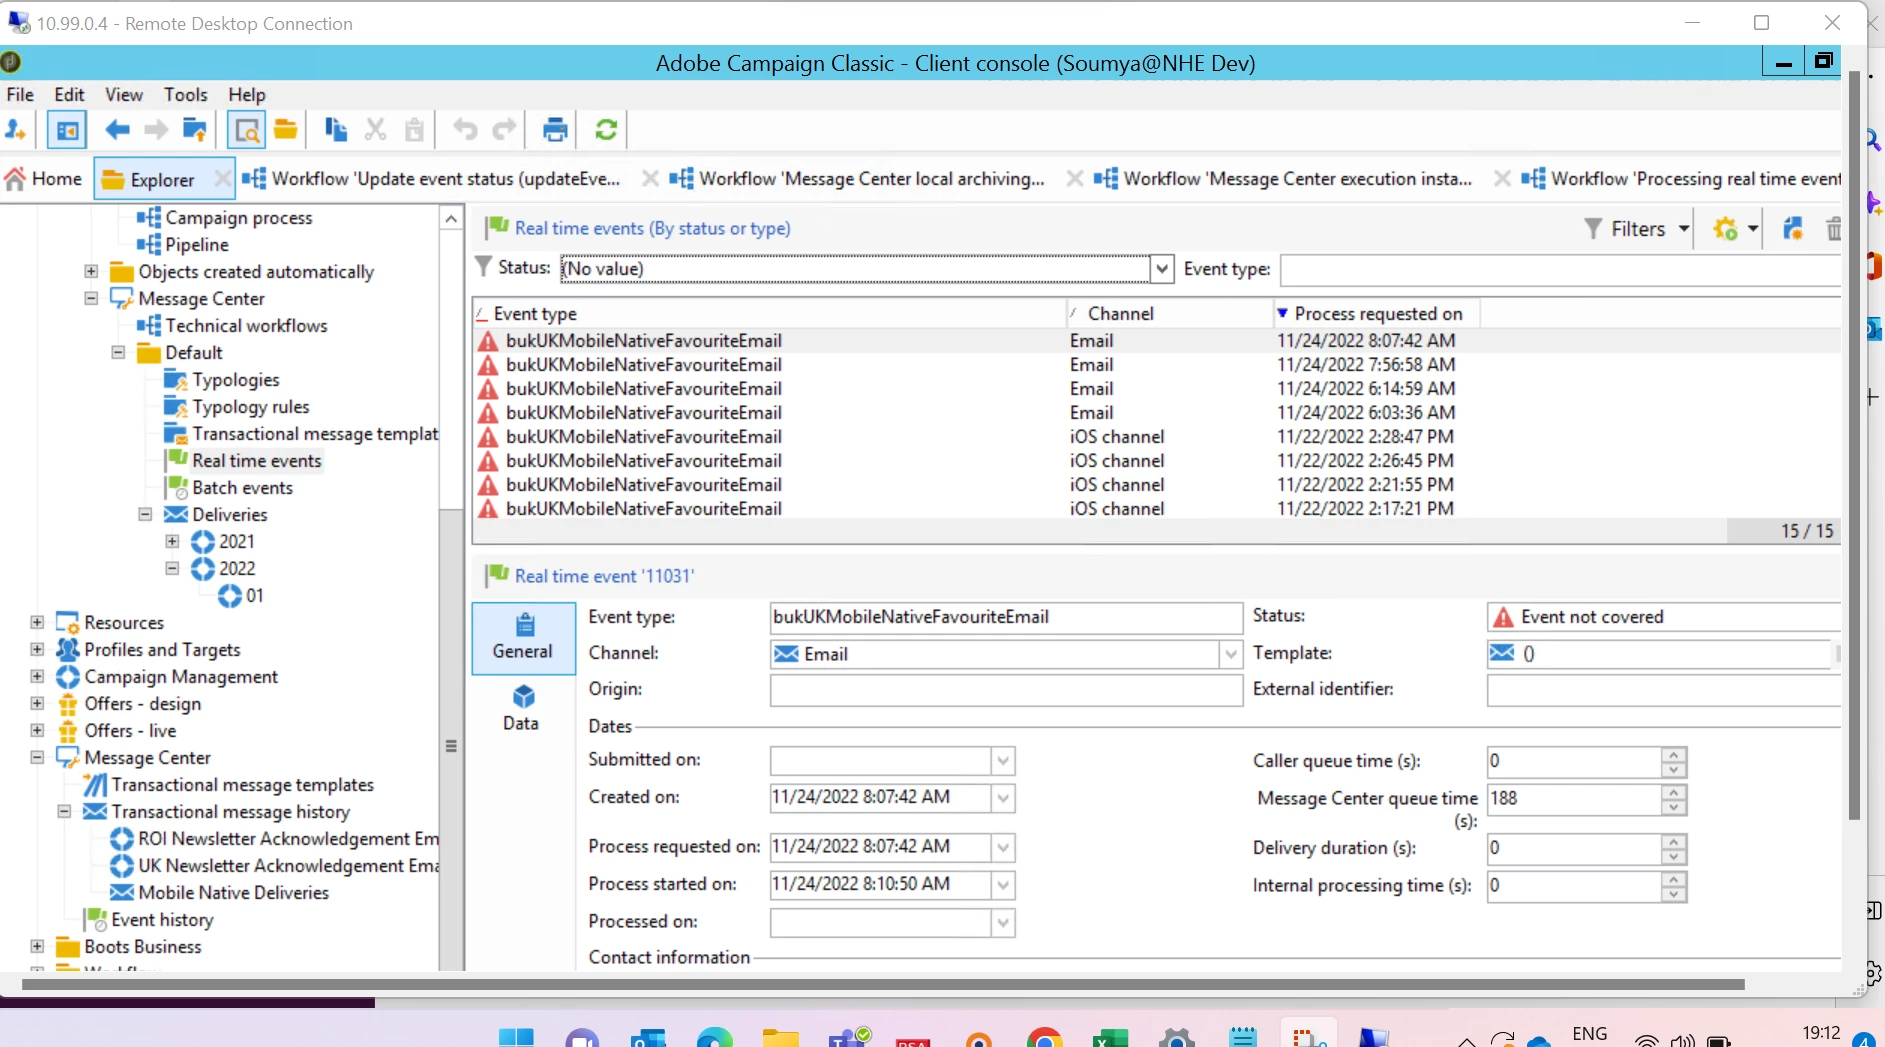Sort by Event type column header
This screenshot has width=1885, height=1047.
[x=769, y=314]
